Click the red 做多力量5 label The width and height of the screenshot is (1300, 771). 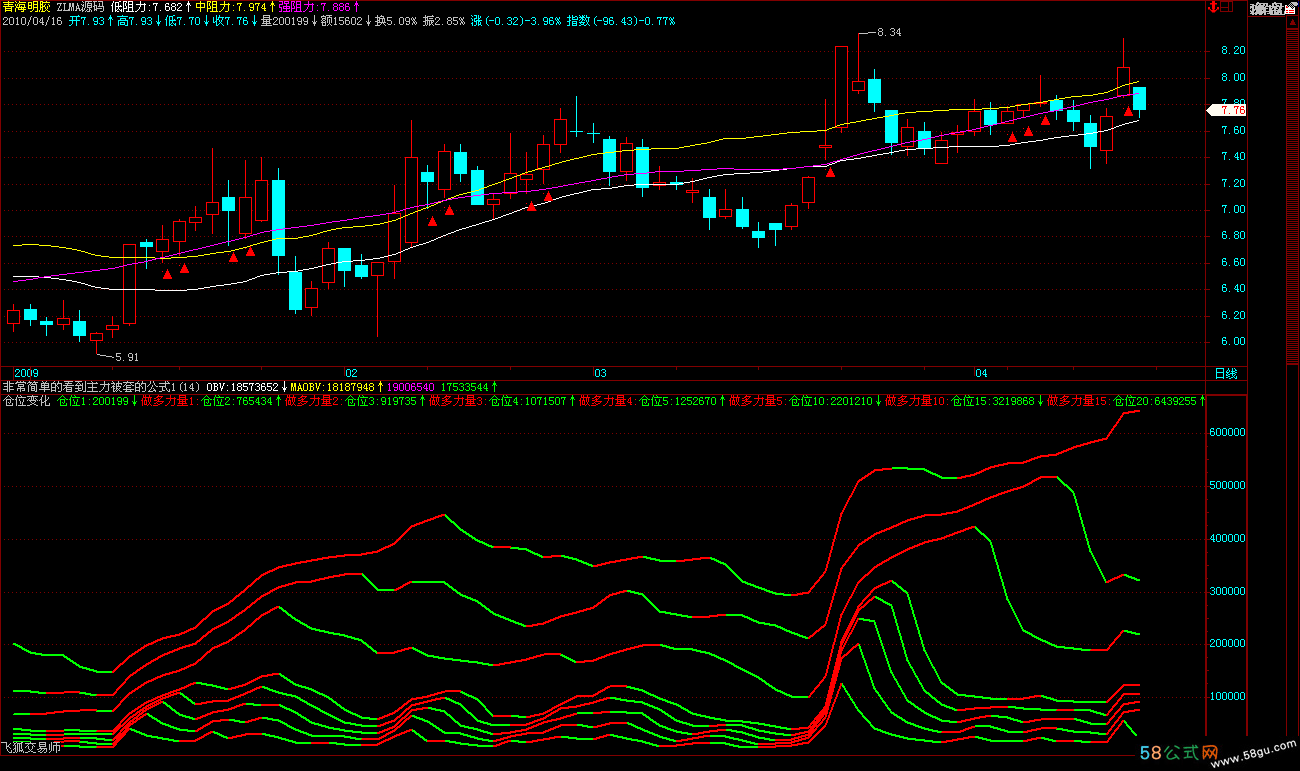coord(757,401)
